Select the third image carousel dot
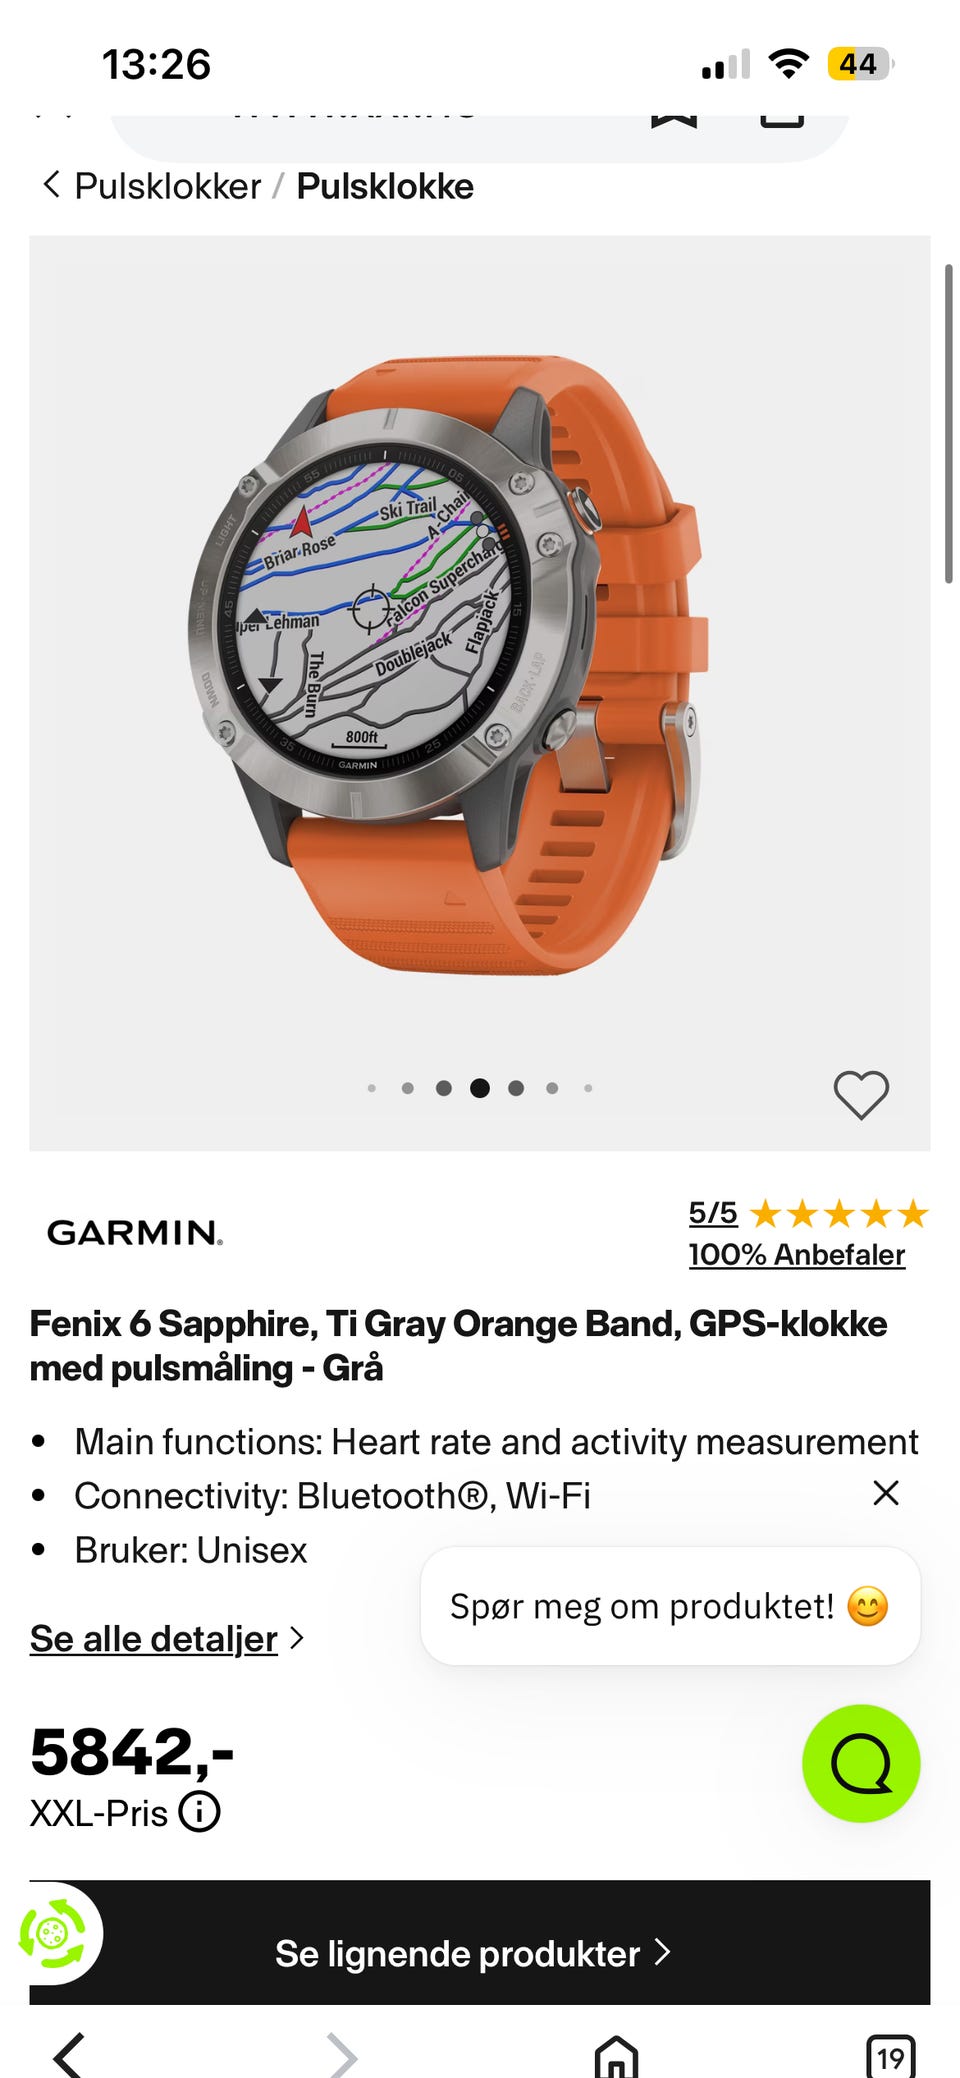Viewport: 960px width, 2078px height. [x=444, y=1088]
